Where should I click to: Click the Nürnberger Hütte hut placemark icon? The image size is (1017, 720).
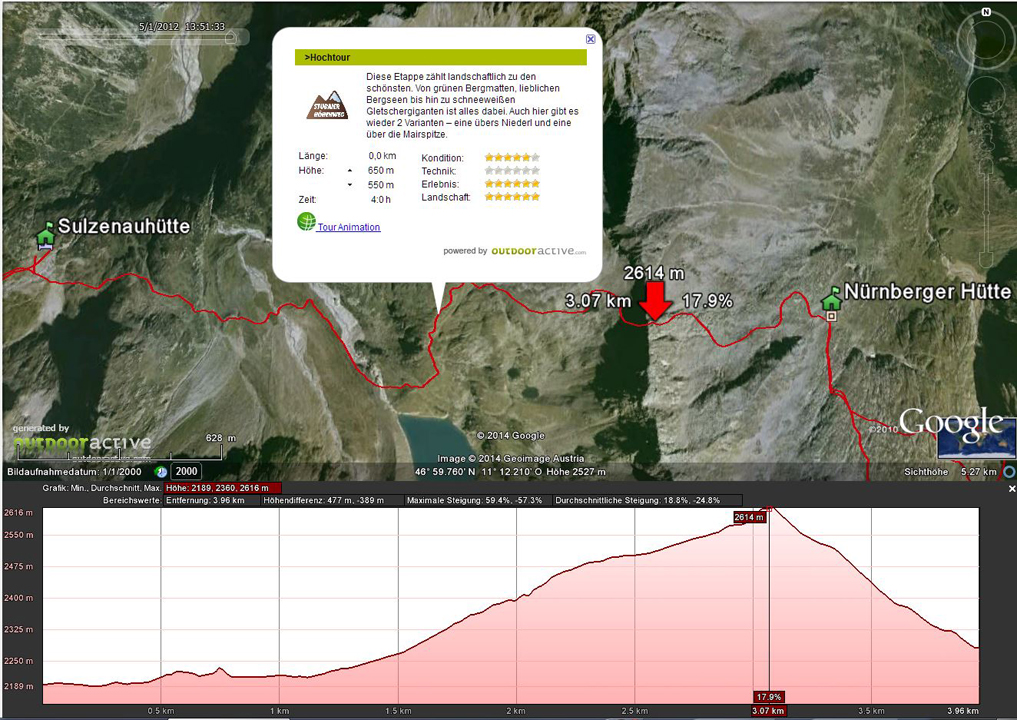[831, 299]
